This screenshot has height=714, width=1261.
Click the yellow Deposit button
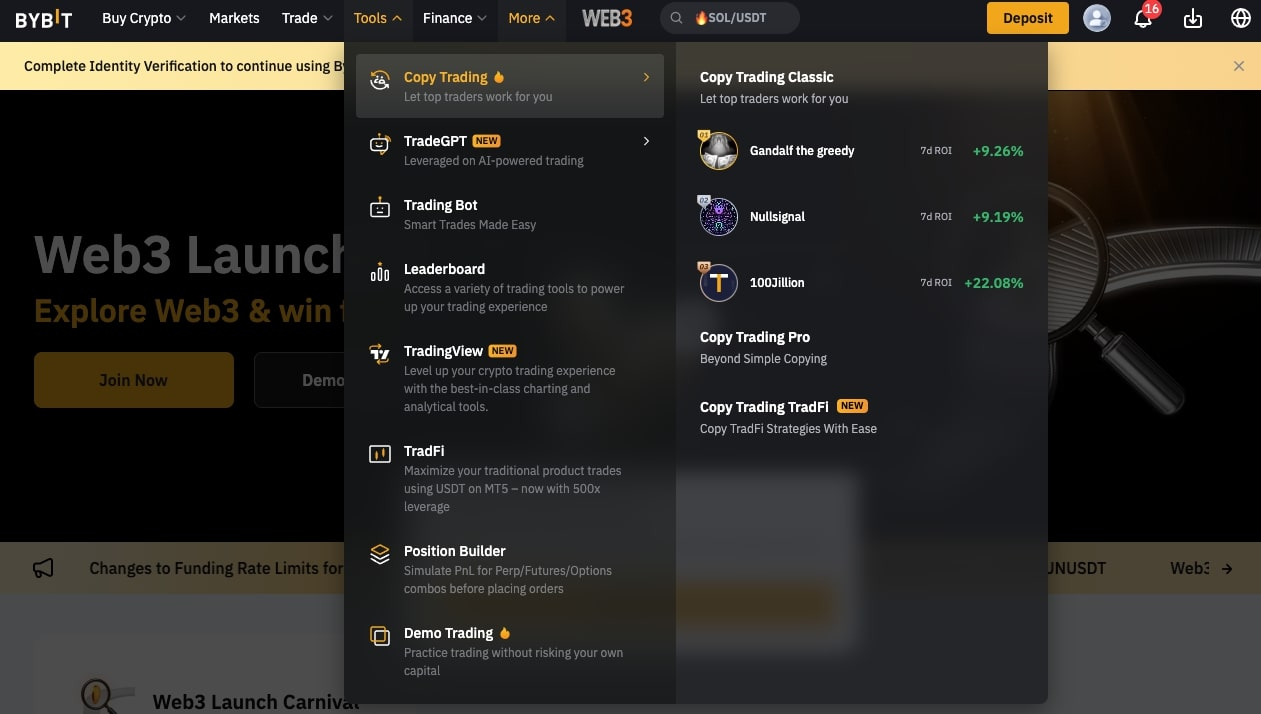(x=1028, y=18)
